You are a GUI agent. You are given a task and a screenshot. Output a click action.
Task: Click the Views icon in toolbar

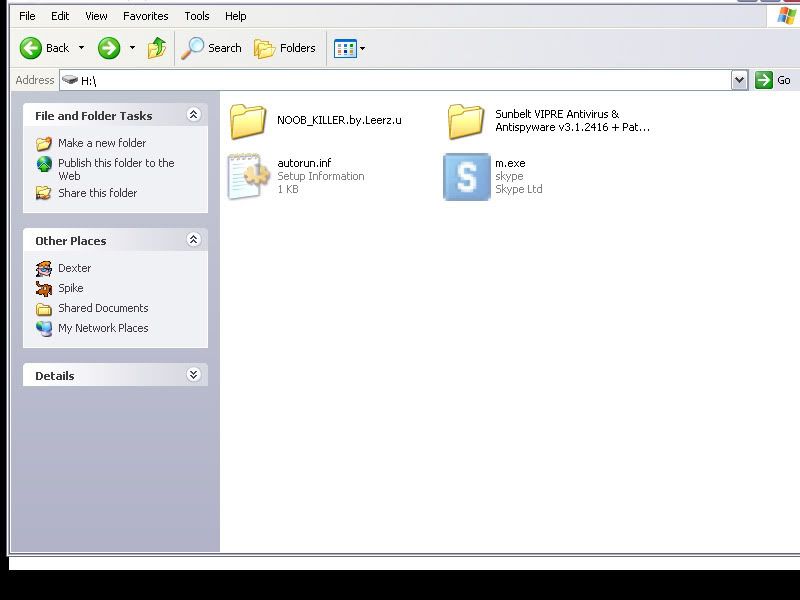coord(345,49)
